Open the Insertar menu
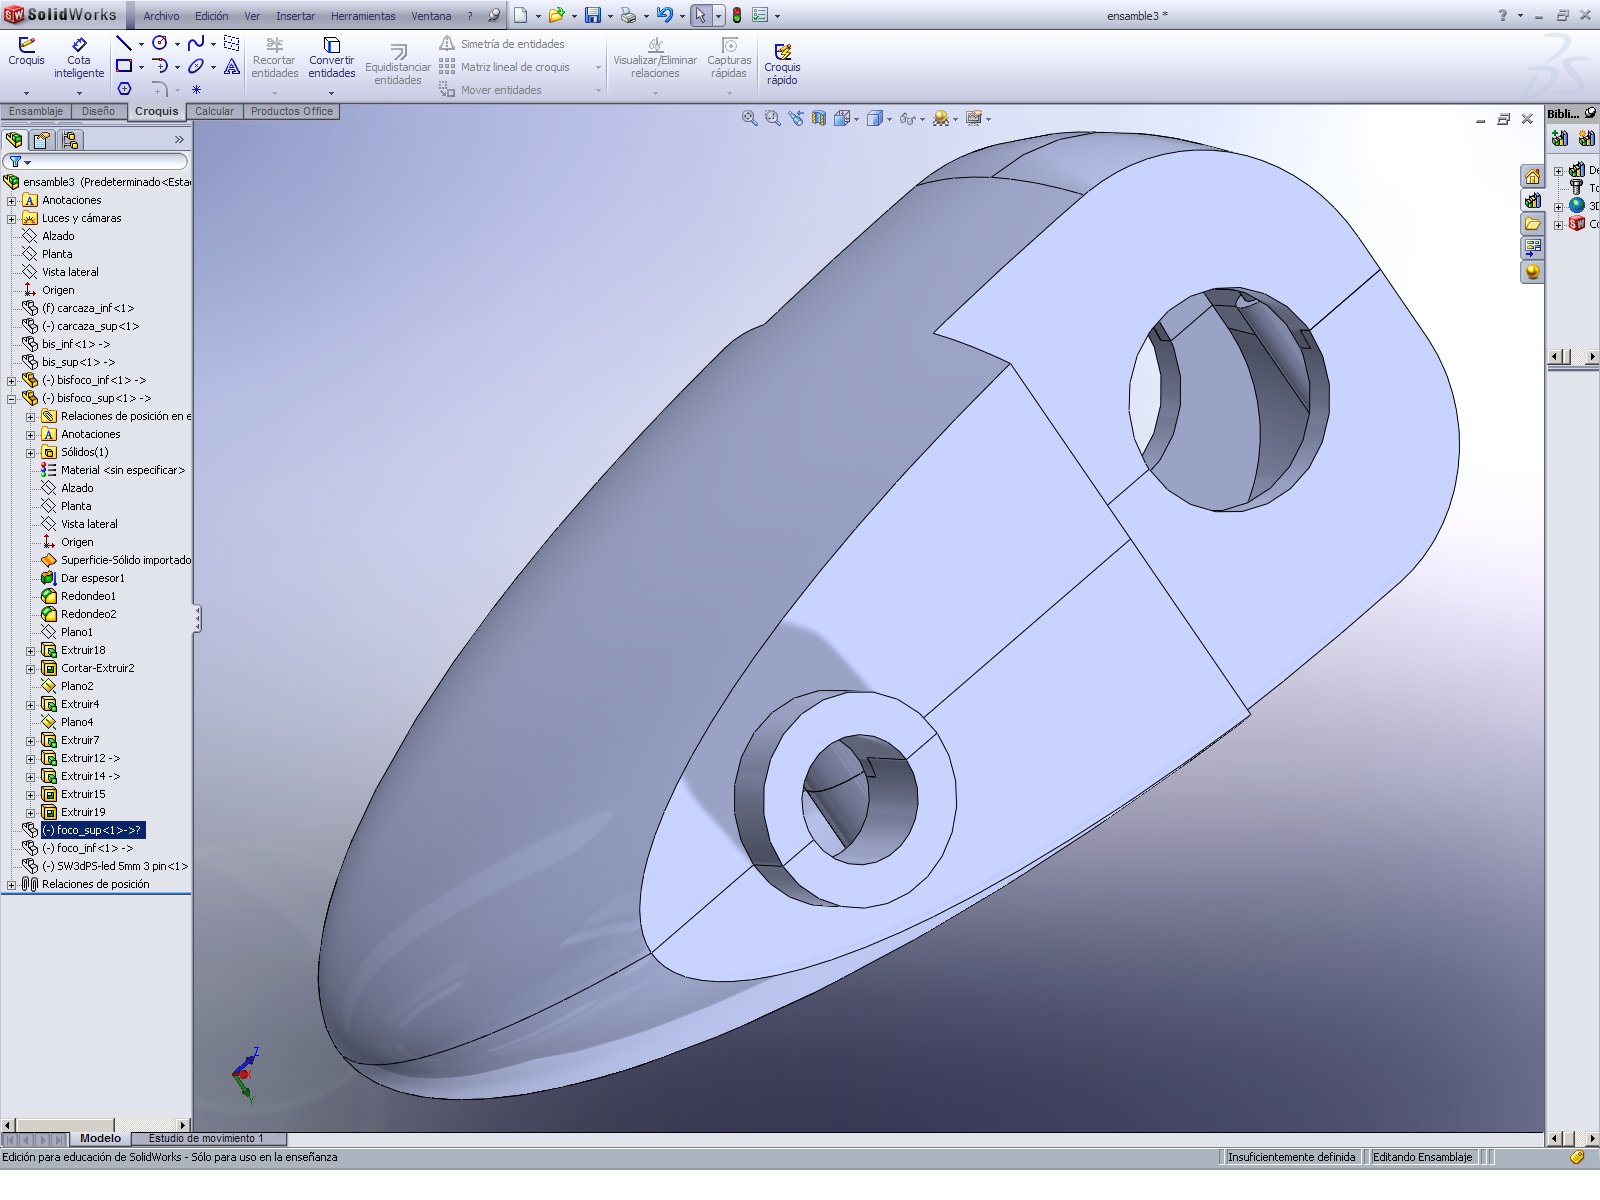Viewport: 1600px width, 1200px height. pos(295,16)
